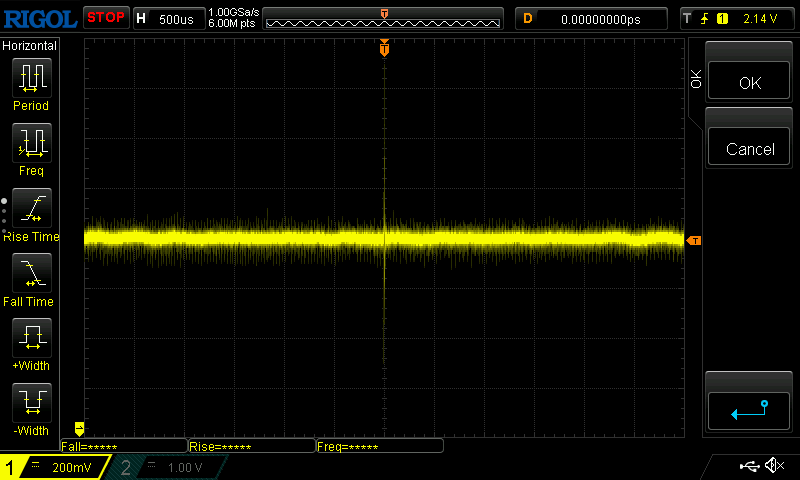Select channel 2 label showing 1.00 V
Viewport: 800px width, 480px height.
pos(168,467)
